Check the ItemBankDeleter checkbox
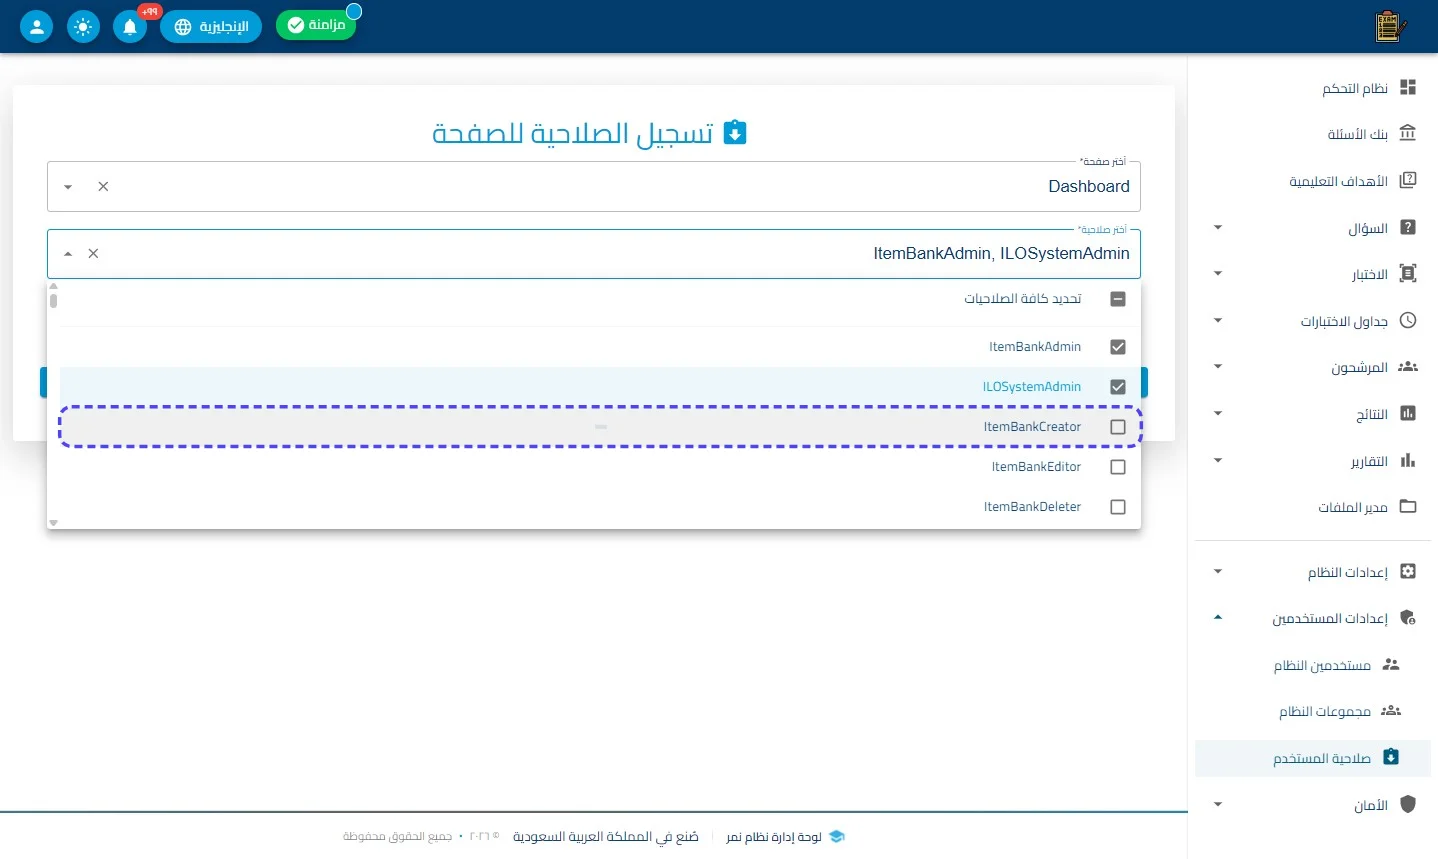Screen dimensions: 1438x859 click(1118, 507)
